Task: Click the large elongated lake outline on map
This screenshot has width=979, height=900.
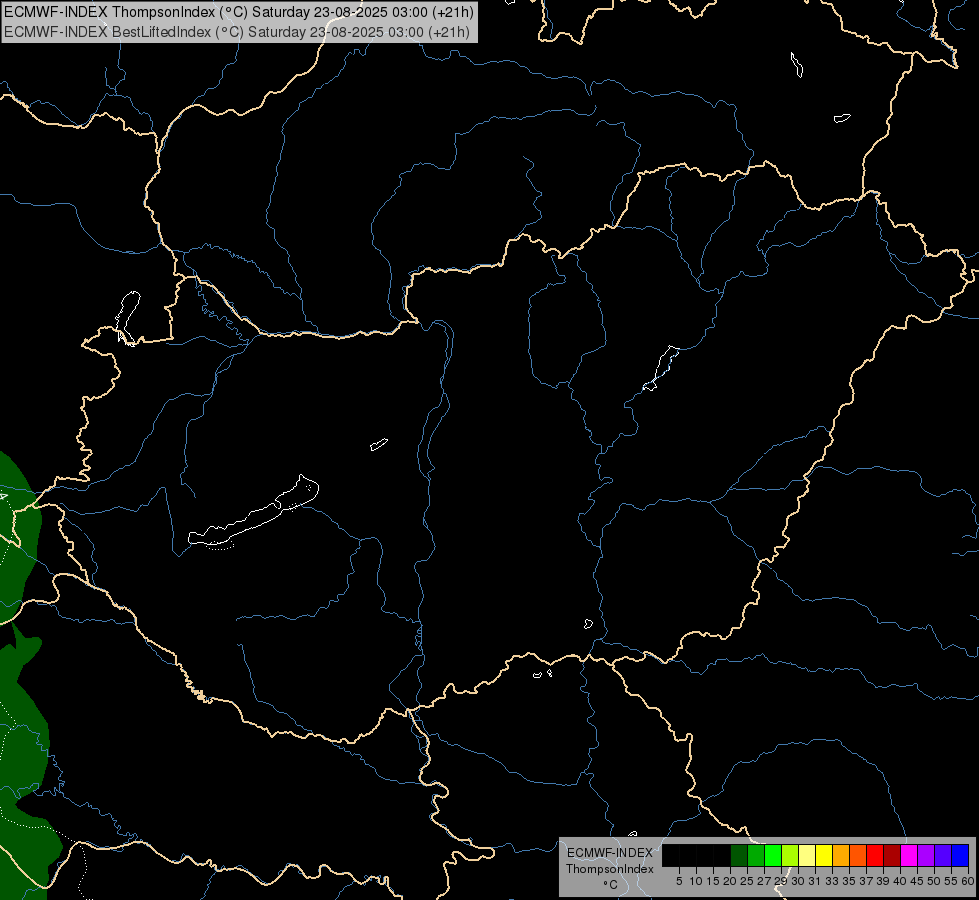Action: click(x=254, y=512)
